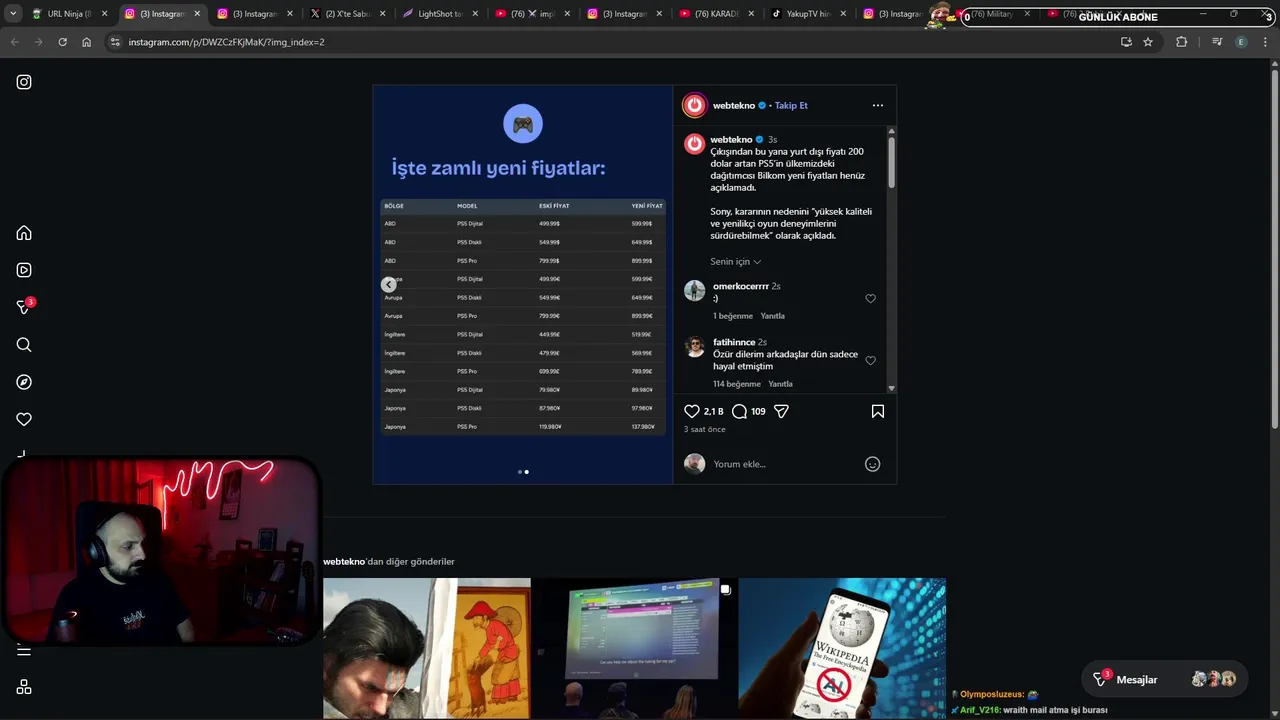Image resolution: width=1280 pixels, height=720 pixels.
Task: Bookmark this page with star icon
Action: coord(1148,42)
